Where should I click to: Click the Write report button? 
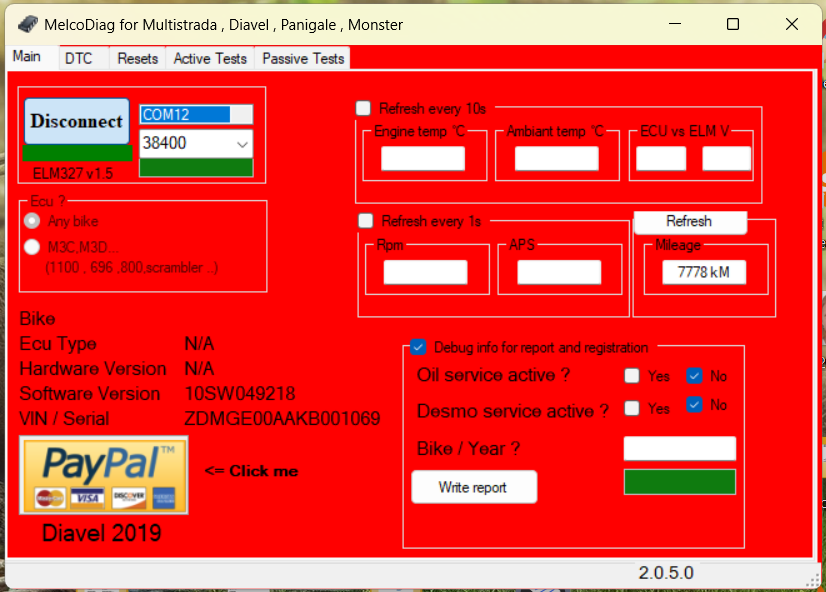[474, 487]
